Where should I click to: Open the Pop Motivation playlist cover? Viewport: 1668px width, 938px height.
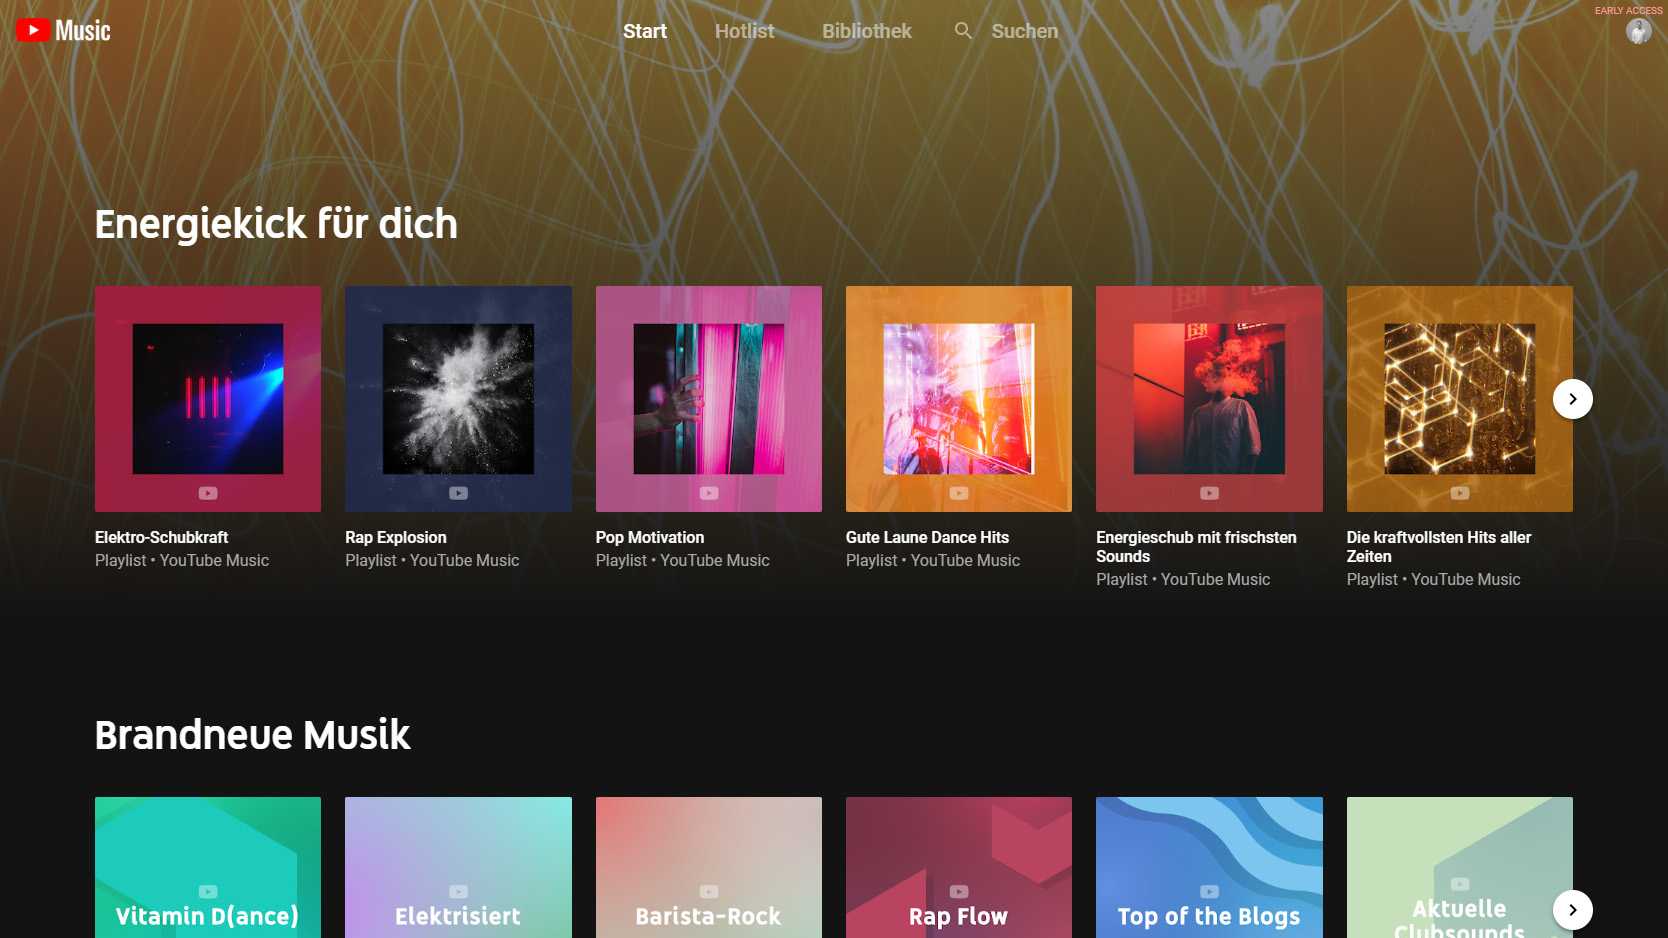click(x=709, y=399)
